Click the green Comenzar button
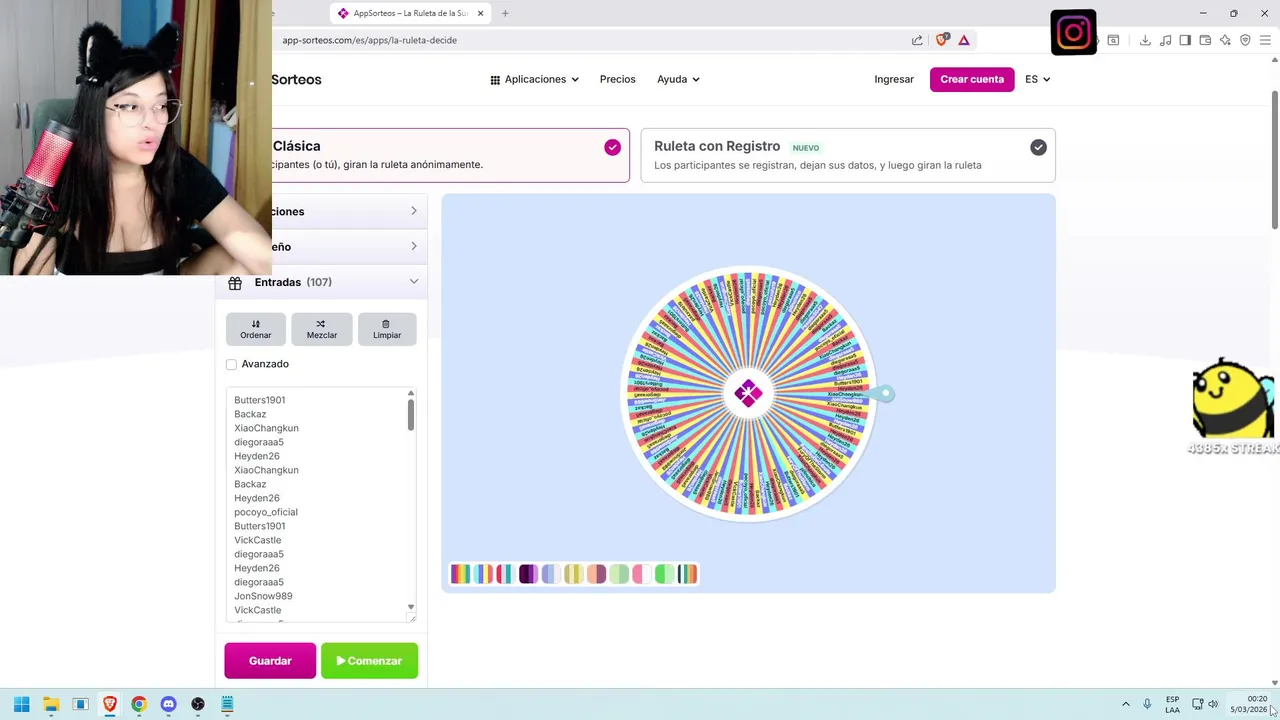Viewport: 1280px width, 720px height. tap(369, 661)
